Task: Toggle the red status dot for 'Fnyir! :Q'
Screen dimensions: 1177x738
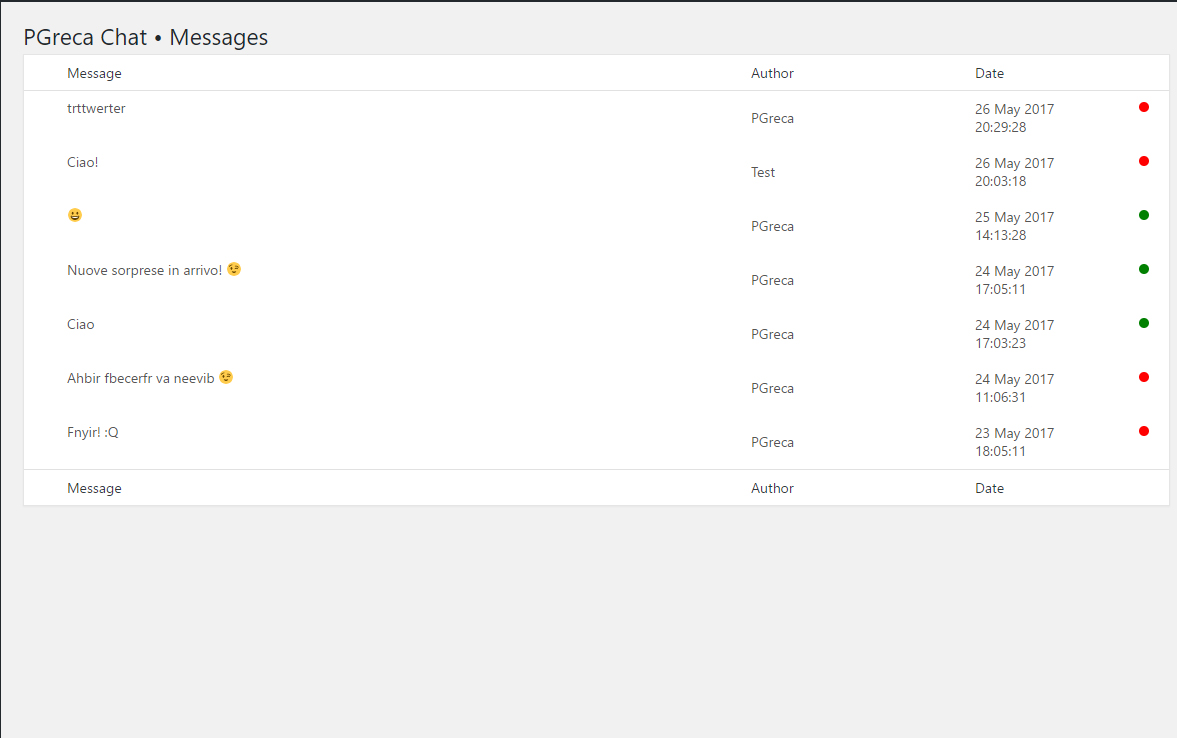Action: [x=1143, y=432]
